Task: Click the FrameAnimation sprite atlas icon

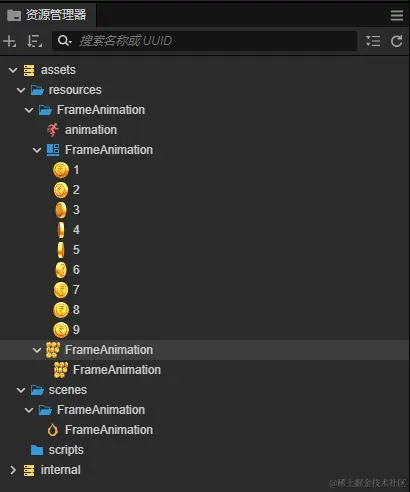Action: tap(53, 150)
